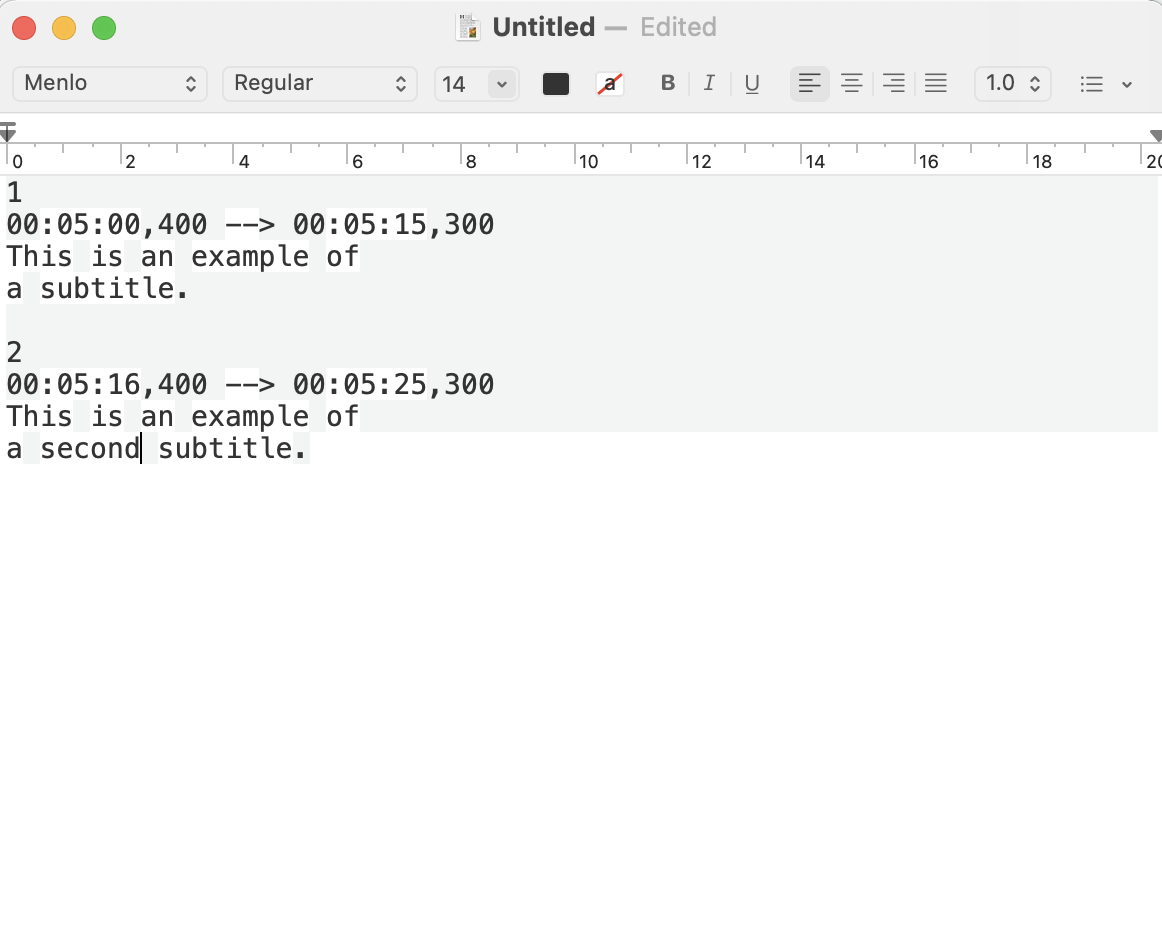Click the Edited label in the title bar
This screenshot has height=944, width=1162.
coord(678,27)
